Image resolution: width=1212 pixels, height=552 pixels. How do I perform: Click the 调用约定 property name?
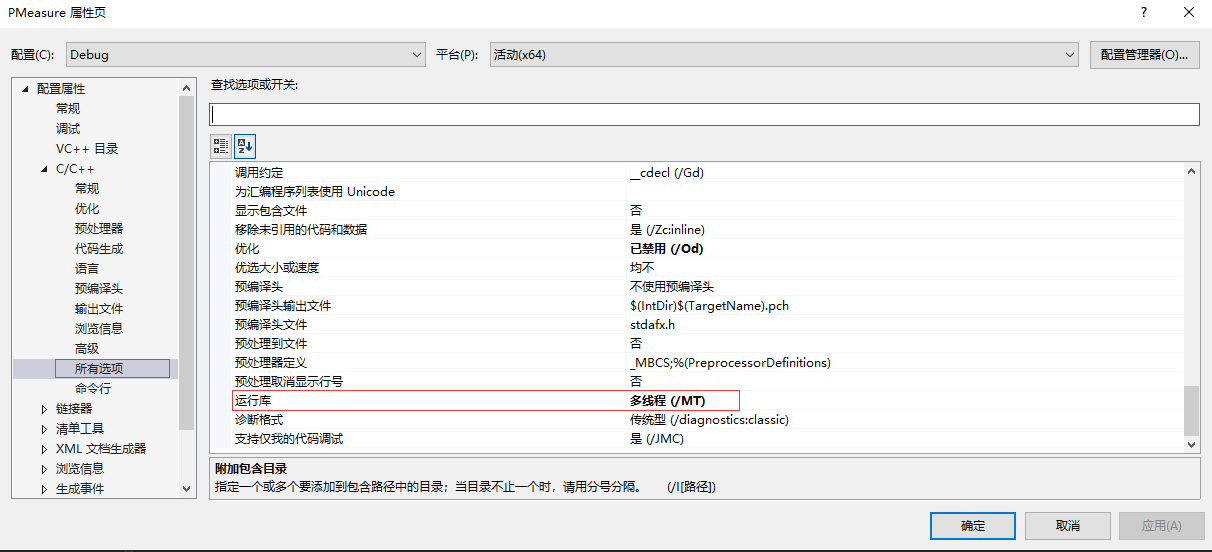click(x=259, y=173)
